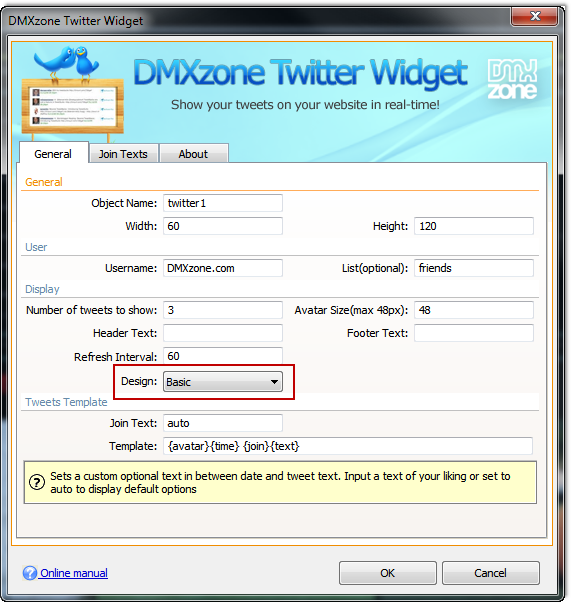
Task: Switch to the Join Texts tab
Action: click(123, 154)
